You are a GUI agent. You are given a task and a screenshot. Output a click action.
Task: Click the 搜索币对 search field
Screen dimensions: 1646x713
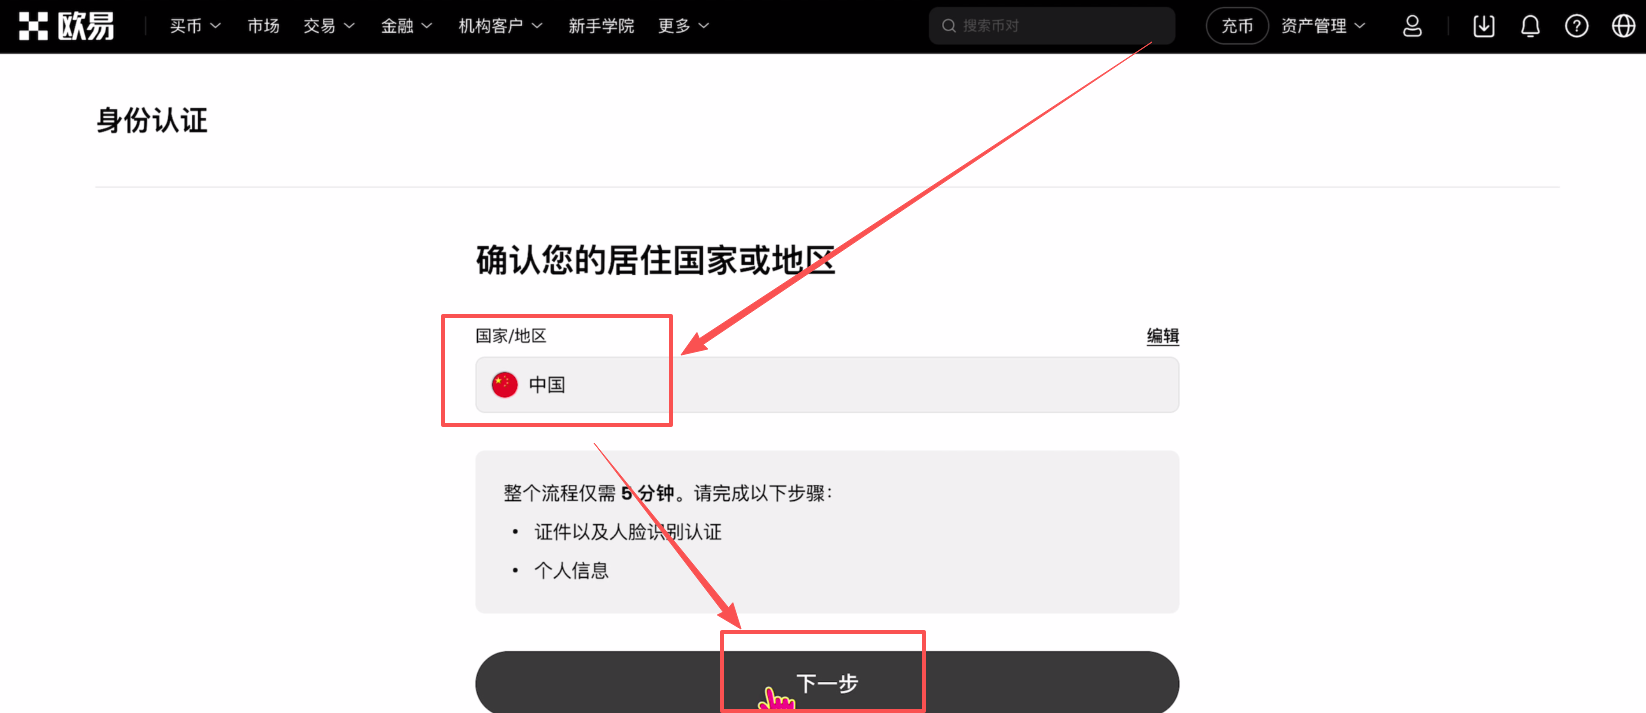[x=1052, y=26]
